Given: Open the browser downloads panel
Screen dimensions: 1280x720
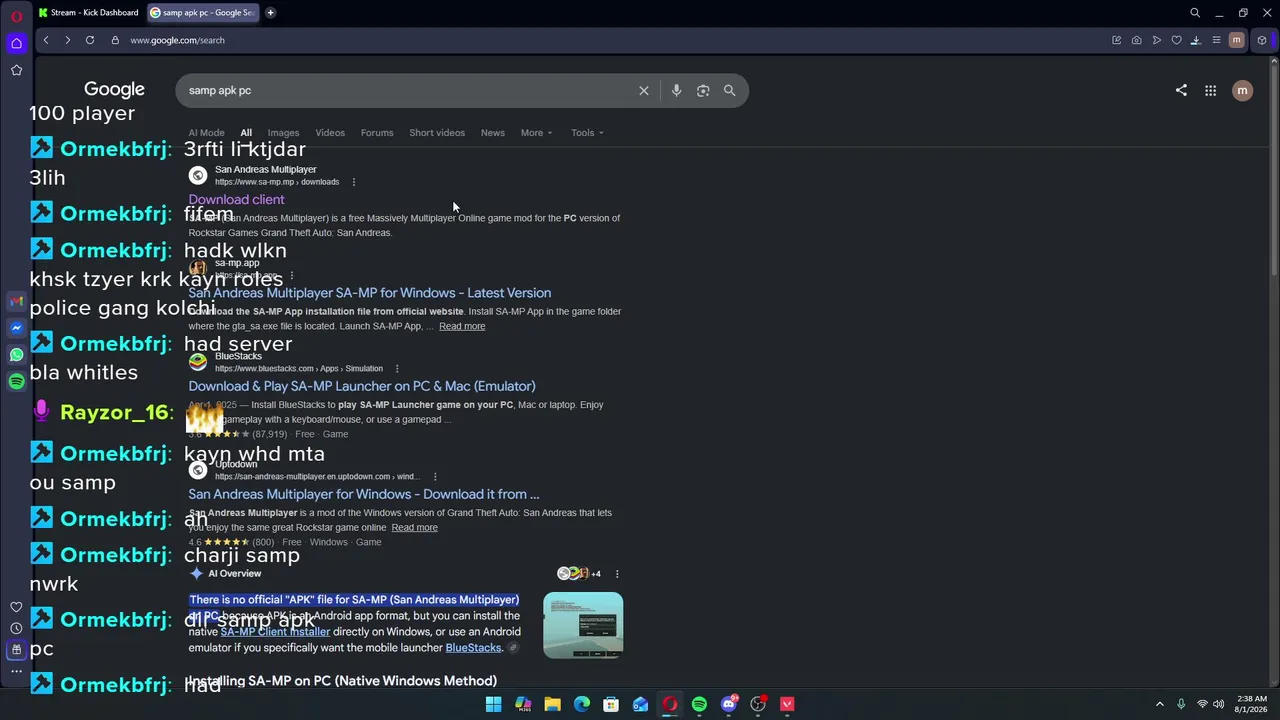Looking at the screenshot, I should (x=1196, y=40).
